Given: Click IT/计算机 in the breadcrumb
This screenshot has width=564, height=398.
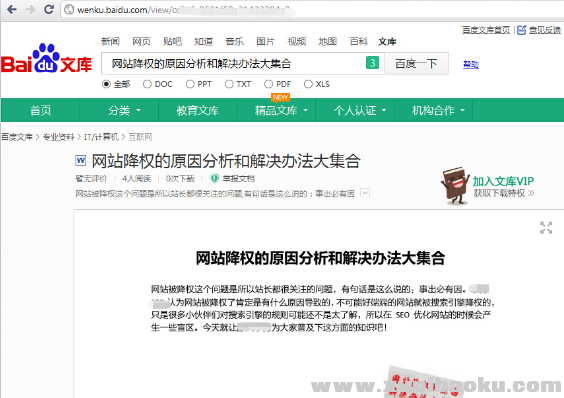Looking at the screenshot, I should tap(101, 137).
